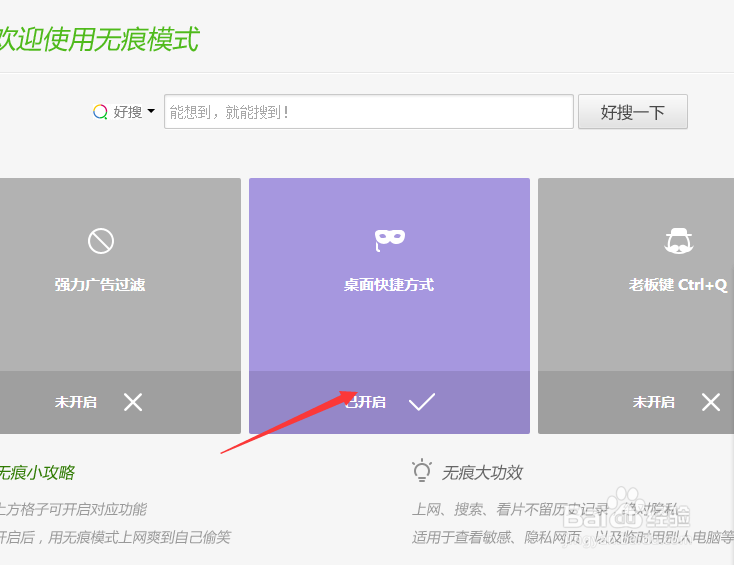Toggle the 未开启 status on 老板键 card
The width and height of the screenshot is (734, 565).
tap(653, 402)
